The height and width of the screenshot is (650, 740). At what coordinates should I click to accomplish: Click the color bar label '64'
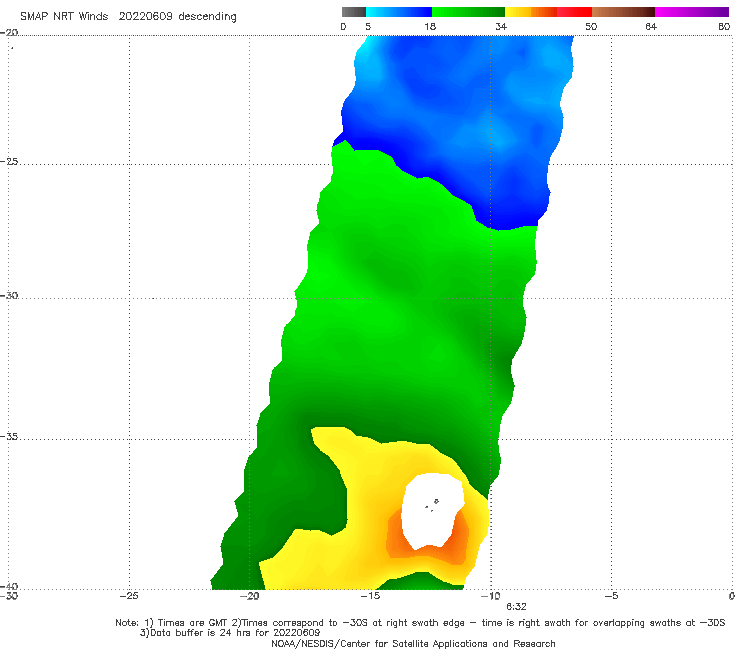(651, 26)
